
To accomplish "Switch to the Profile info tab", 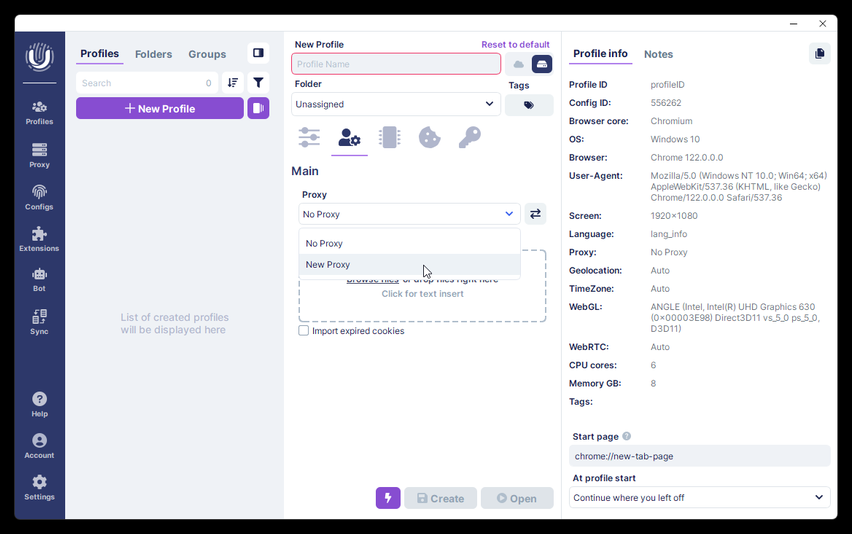I will (x=600, y=54).
